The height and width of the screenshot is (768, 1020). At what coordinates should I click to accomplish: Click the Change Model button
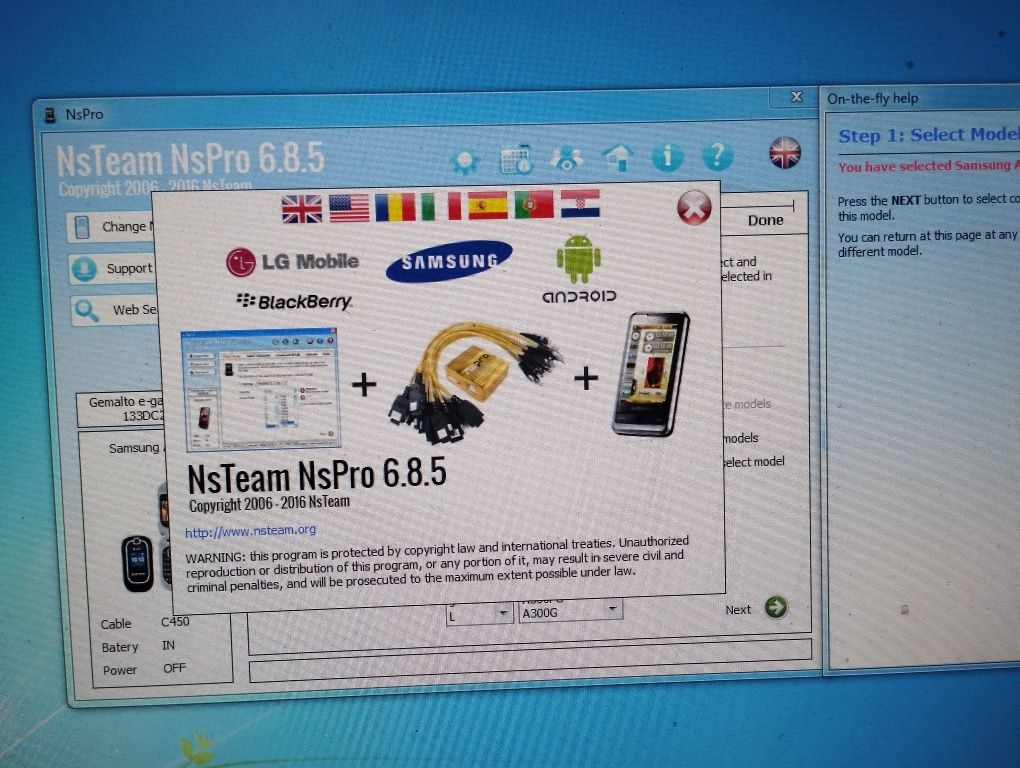pyautogui.click(x=112, y=227)
